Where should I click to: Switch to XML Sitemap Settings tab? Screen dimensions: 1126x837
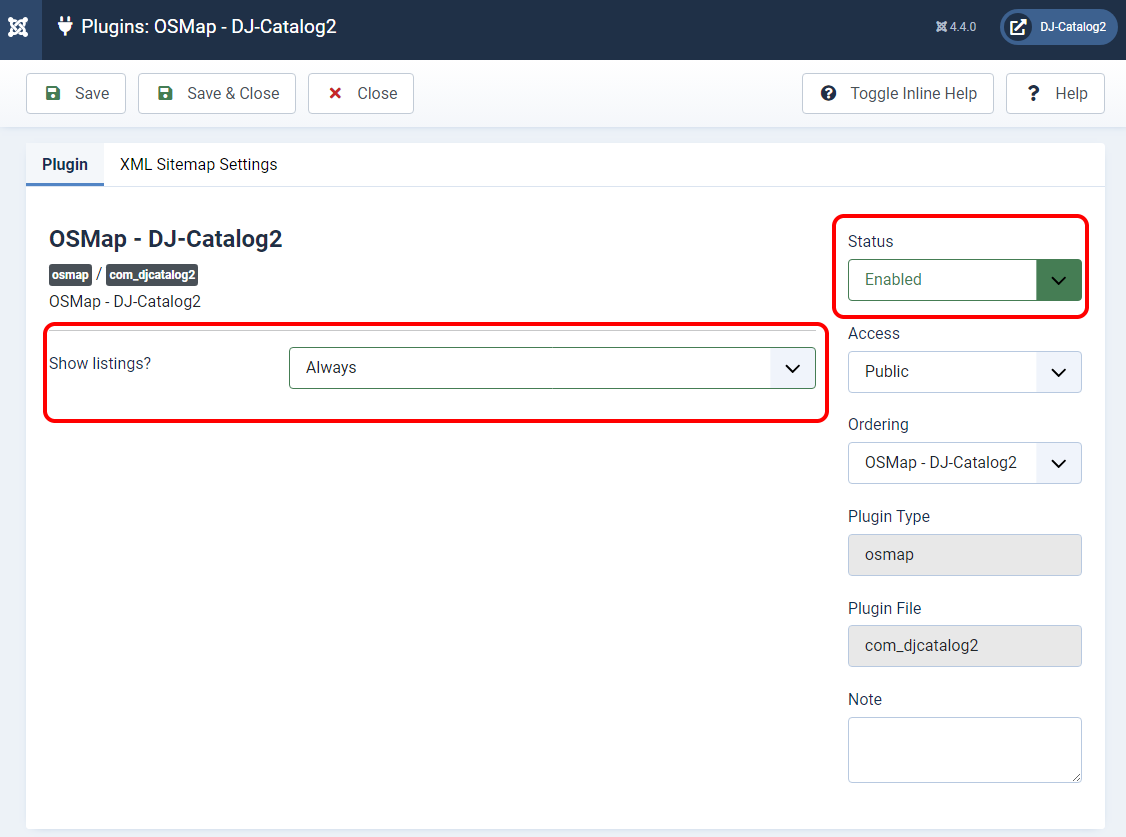tap(198, 164)
